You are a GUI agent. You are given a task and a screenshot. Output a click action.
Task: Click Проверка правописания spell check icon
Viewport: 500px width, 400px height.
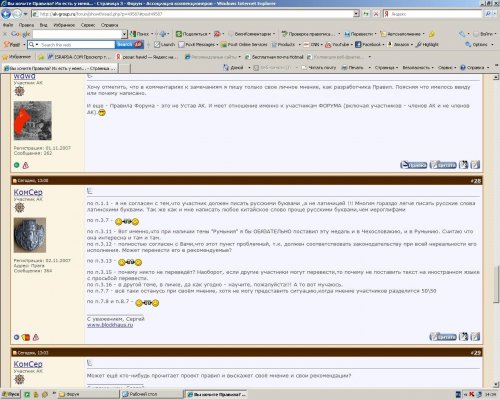[x=284, y=34]
